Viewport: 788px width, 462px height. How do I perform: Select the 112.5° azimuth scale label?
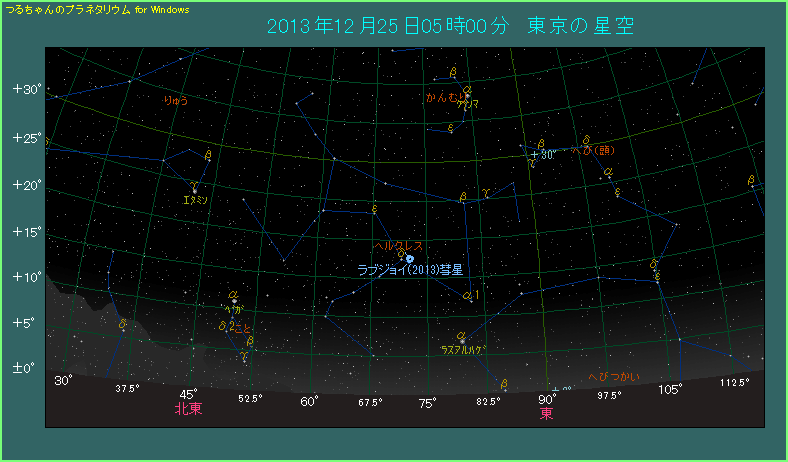734,381
